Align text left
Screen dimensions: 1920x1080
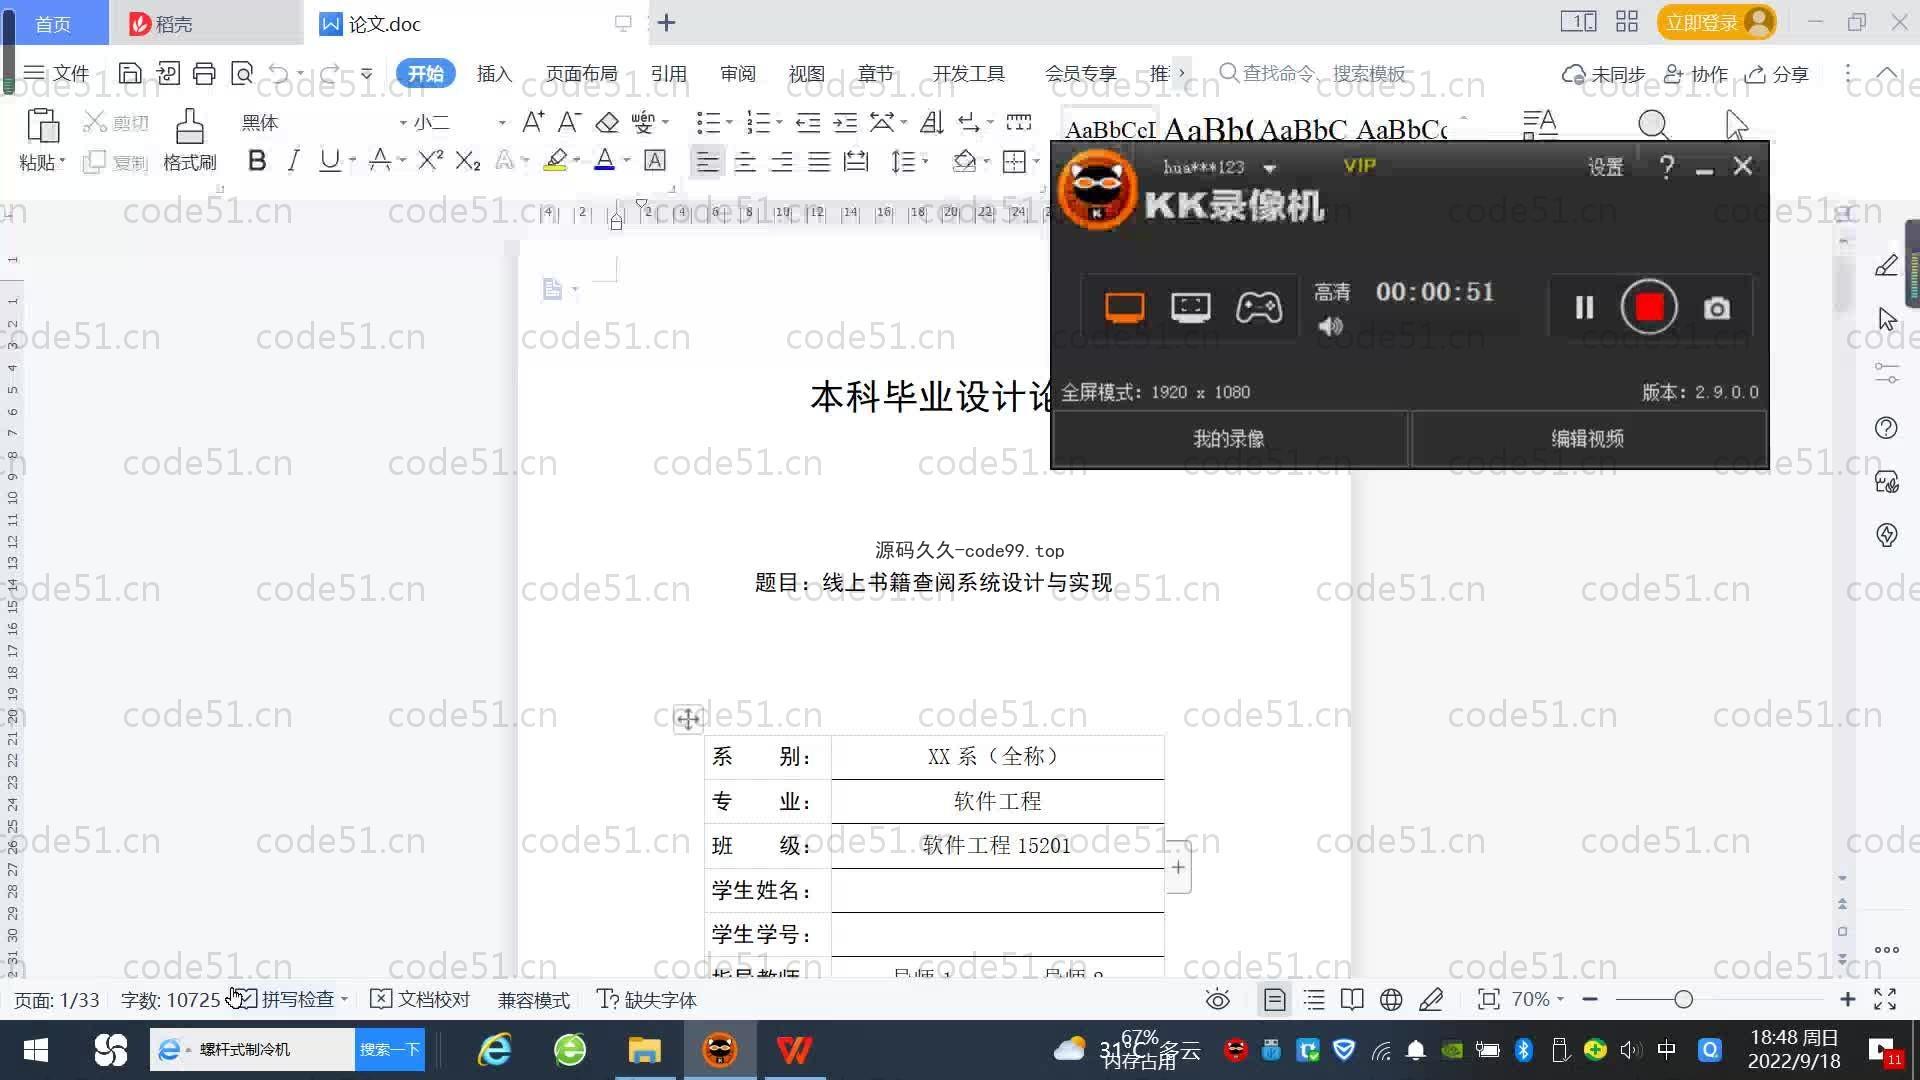pos(707,161)
